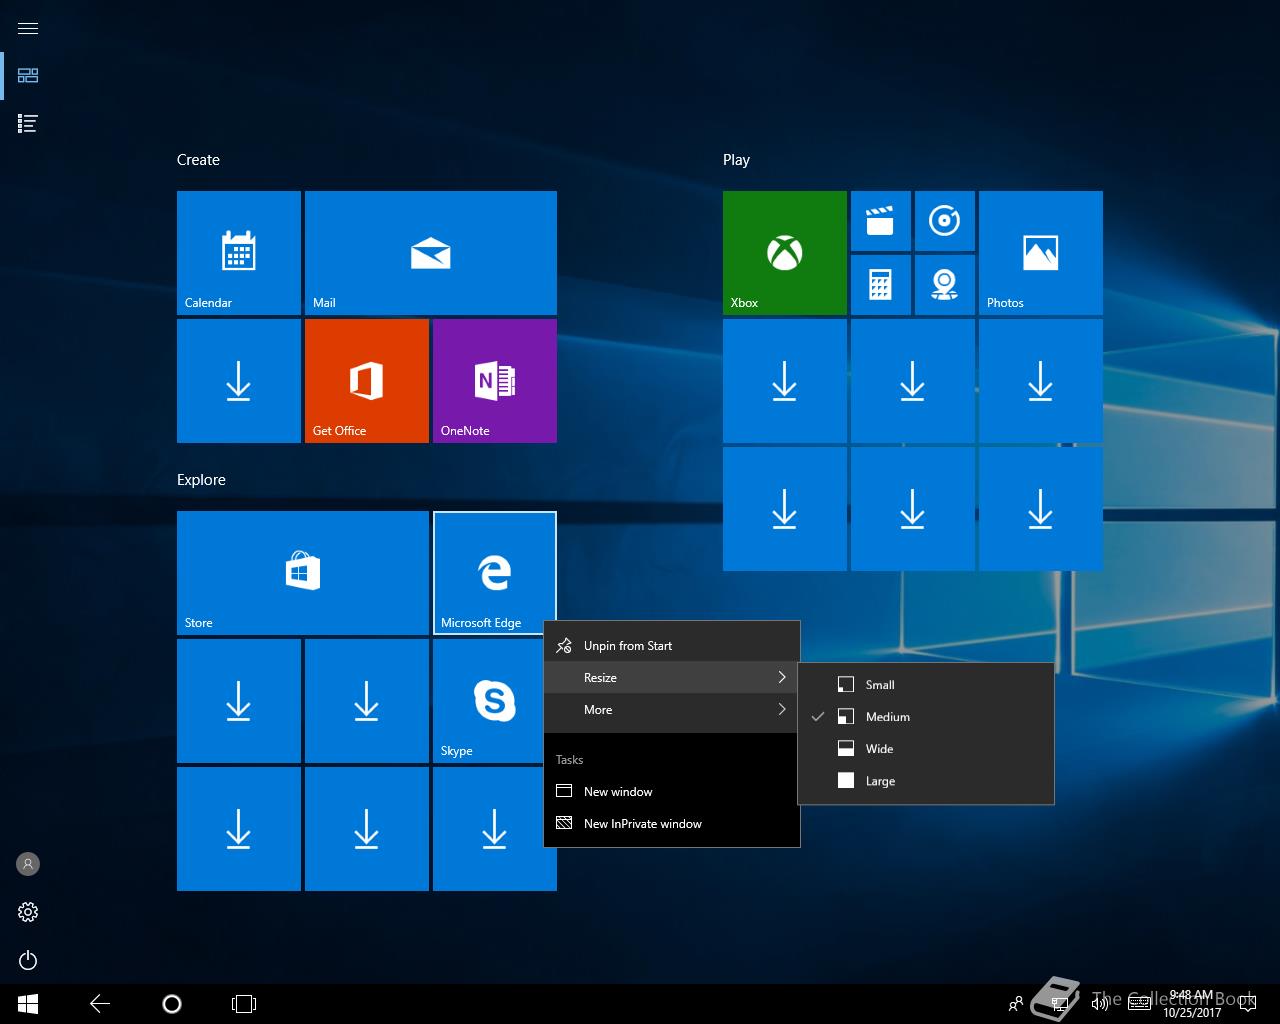Click the Power button icon
Image resolution: width=1280 pixels, height=1024 pixels.
28,960
